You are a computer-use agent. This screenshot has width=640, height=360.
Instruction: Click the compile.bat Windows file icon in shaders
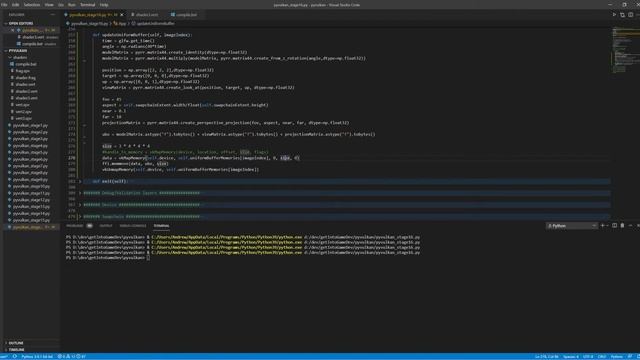tap(12, 64)
